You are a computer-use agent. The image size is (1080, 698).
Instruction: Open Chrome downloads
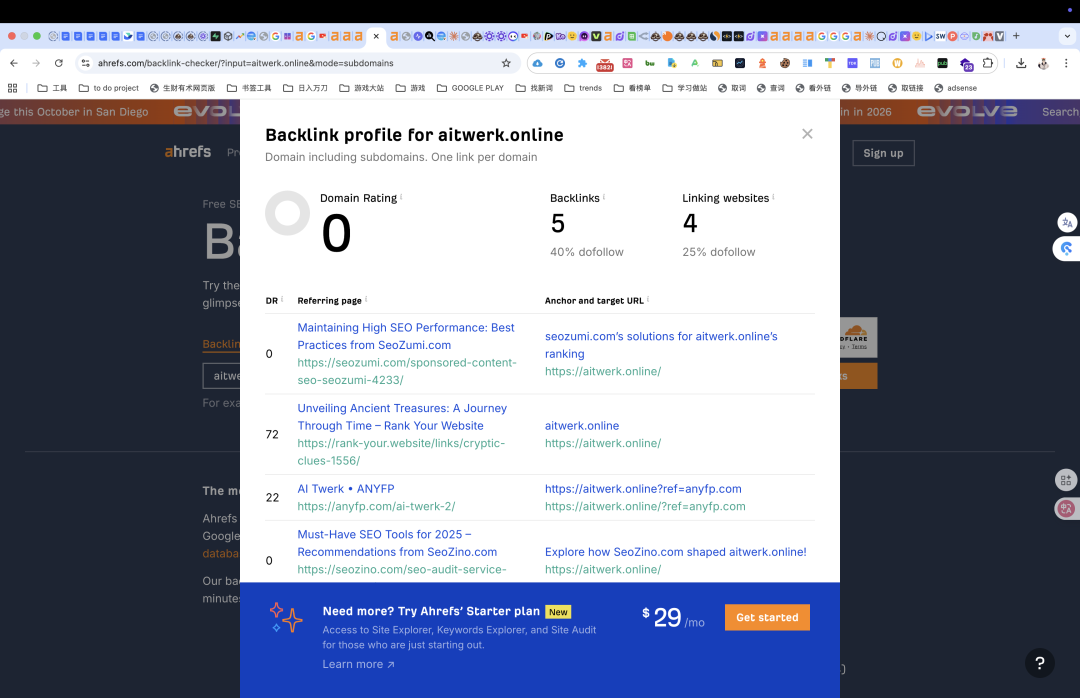[1021, 63]
